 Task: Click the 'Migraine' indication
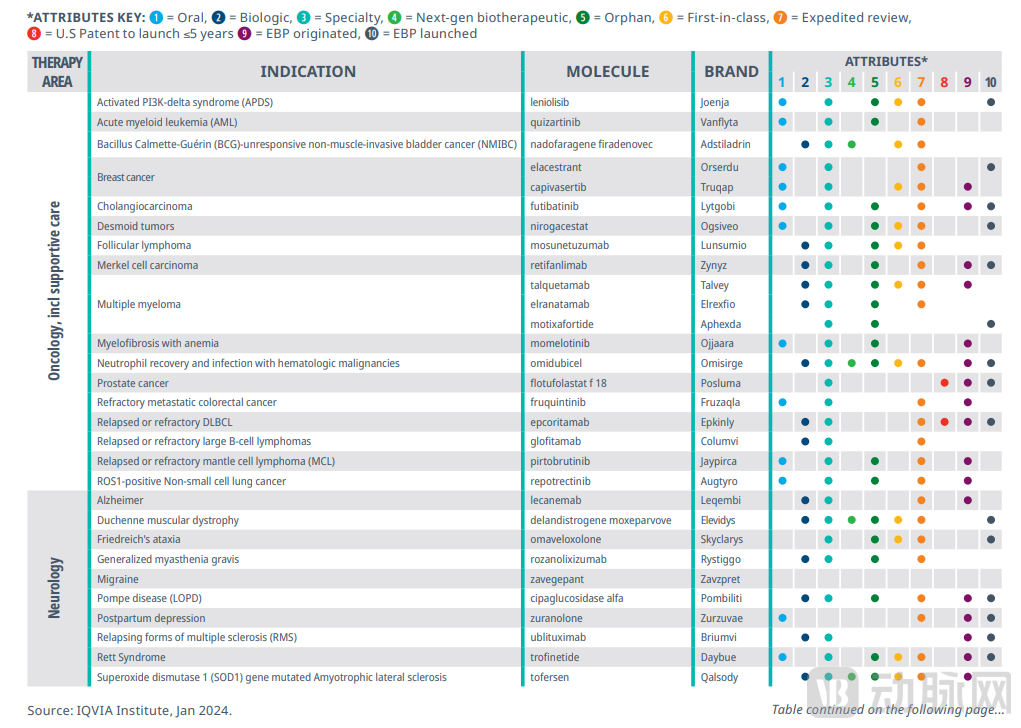[x=118, y=579]
